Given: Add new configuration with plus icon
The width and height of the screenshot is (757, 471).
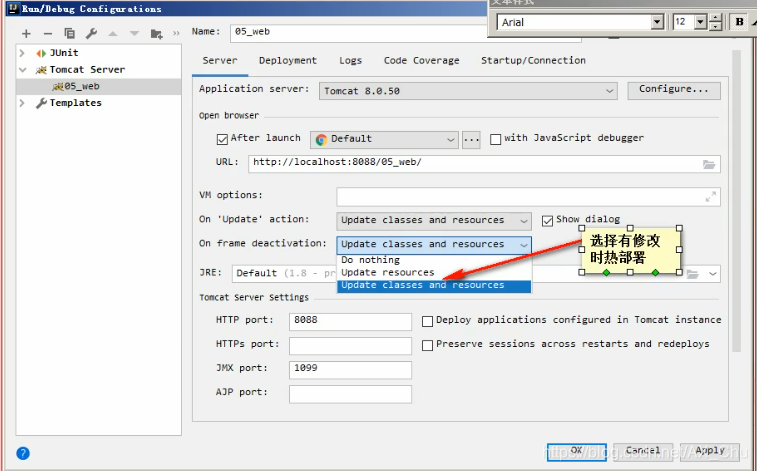Looking at the screenshot, I should (x=26, y=34).
